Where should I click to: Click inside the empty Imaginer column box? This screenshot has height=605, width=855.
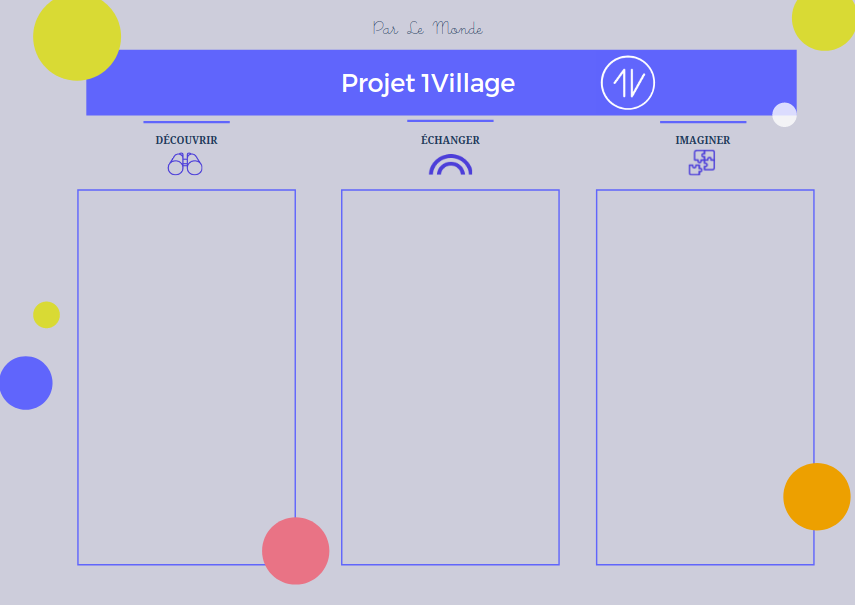click(705, 377)
